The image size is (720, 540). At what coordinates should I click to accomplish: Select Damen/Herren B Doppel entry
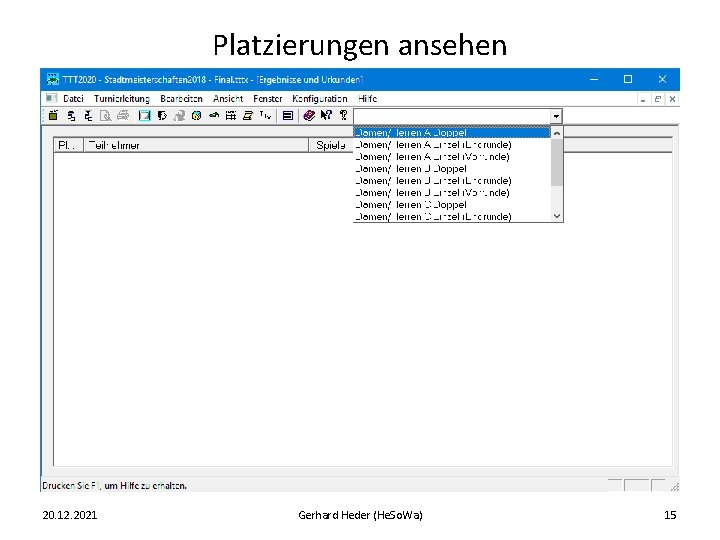coord(452,169)
